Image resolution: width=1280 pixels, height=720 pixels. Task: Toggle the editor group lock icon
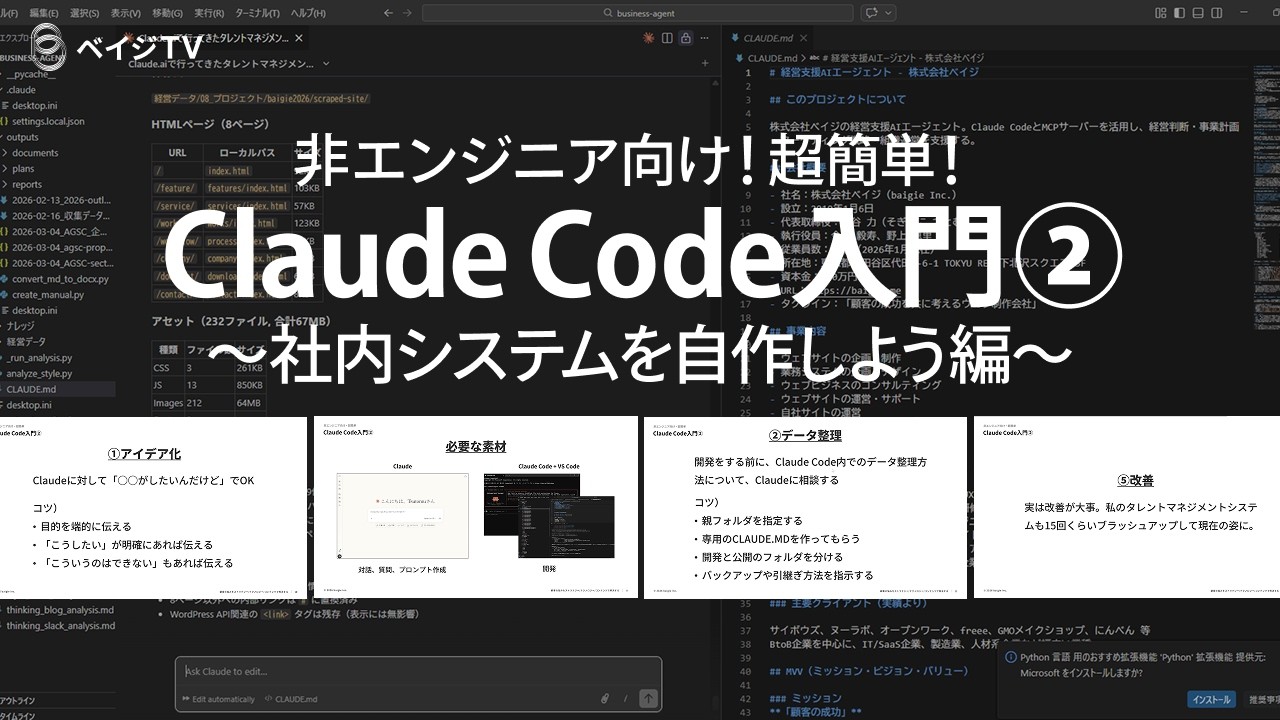(685, 38)
